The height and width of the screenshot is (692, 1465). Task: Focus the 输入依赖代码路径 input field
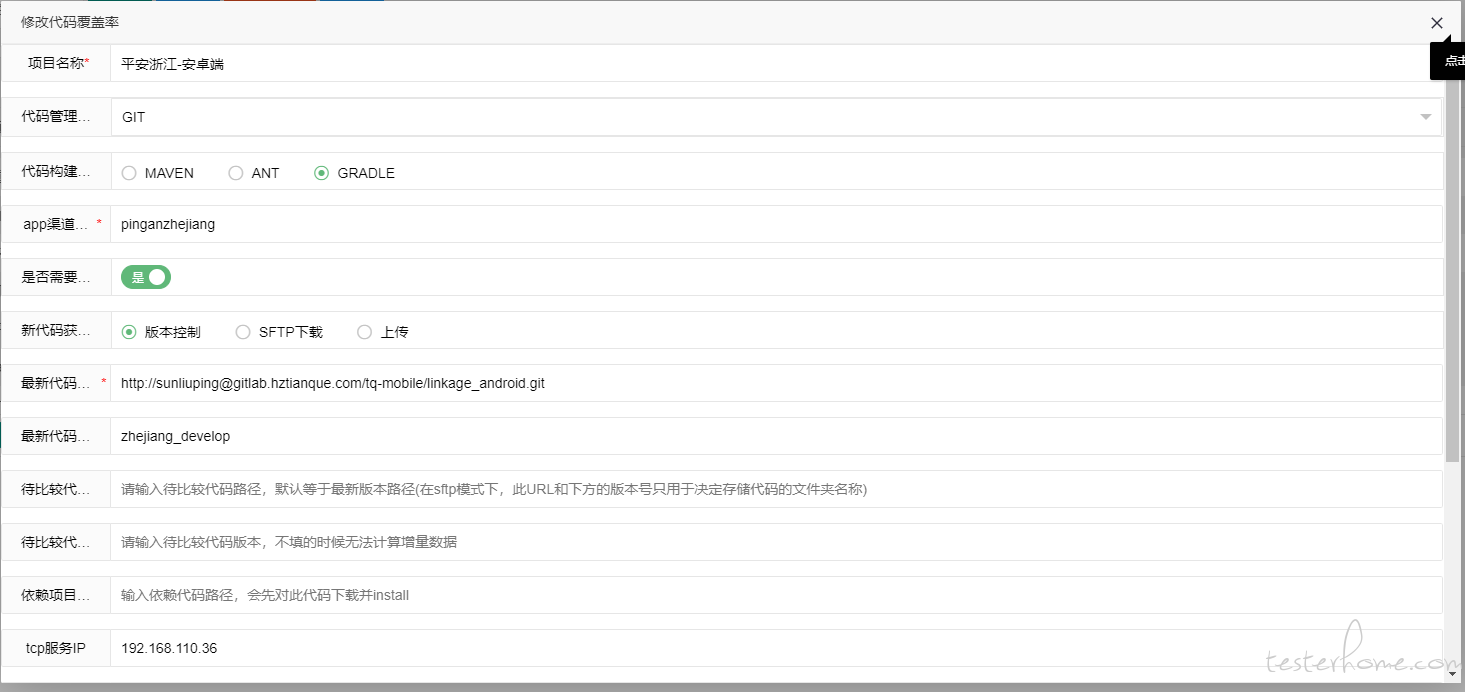click(x=776, y=595)
